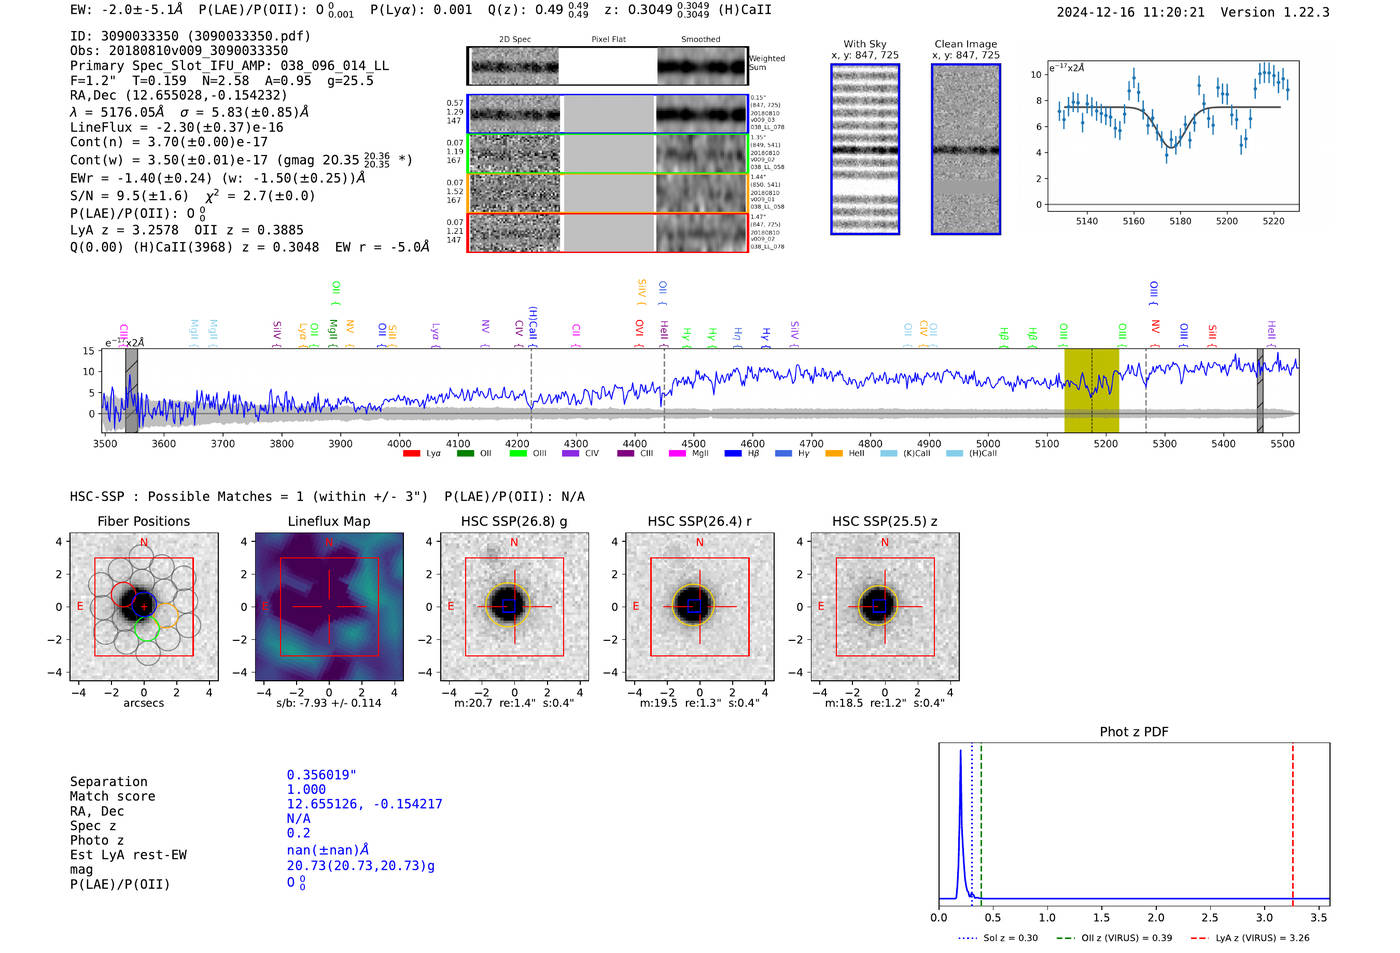Click the red Lyα legend swatch
Screen dimensions: 1400x953
411,454
